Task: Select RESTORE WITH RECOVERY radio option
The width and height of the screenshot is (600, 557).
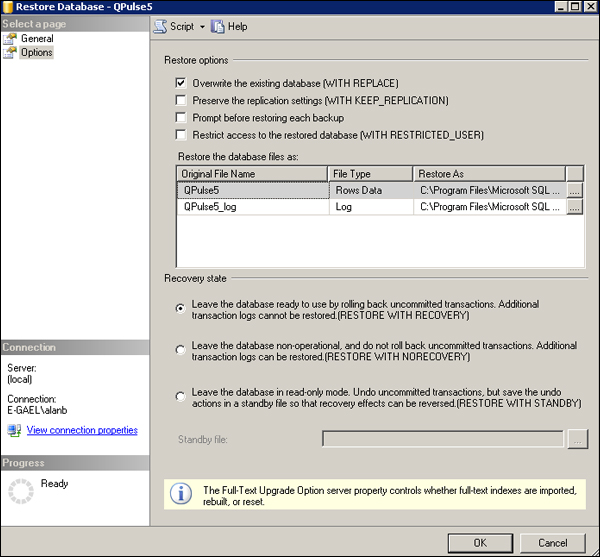Action: pyautogui.click(x=181, y=308)
